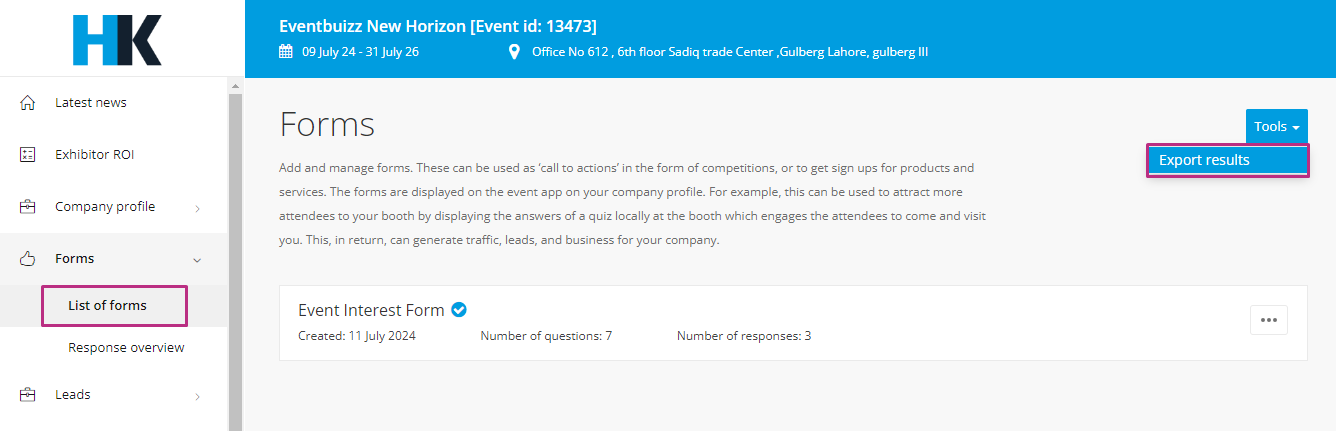Click the Forms thumbs-up icon
Image resolution: width=1336 pixels, height=431 pixels.
click(x=28, y=259)
